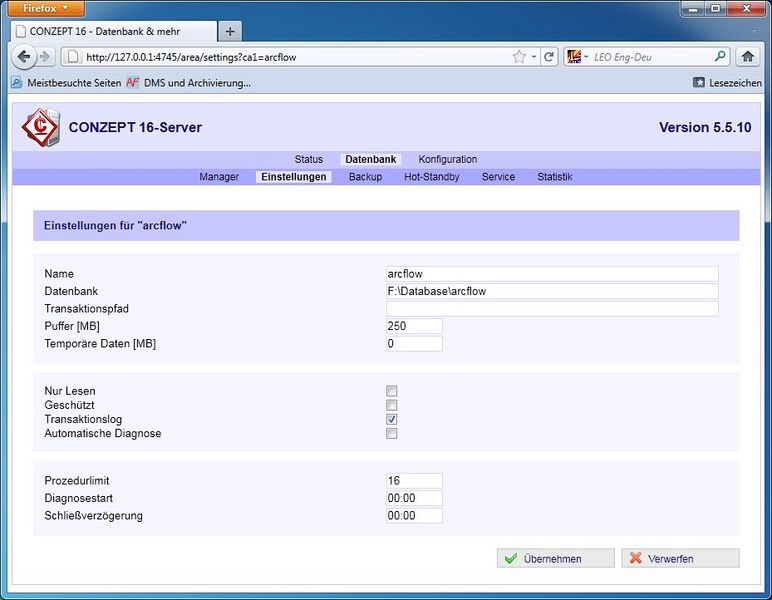The height and width of the screenshot is (600, 772).
Task: Click the Version 5.5.10 text
Action: pyautogui.click(x=705, y=127)
